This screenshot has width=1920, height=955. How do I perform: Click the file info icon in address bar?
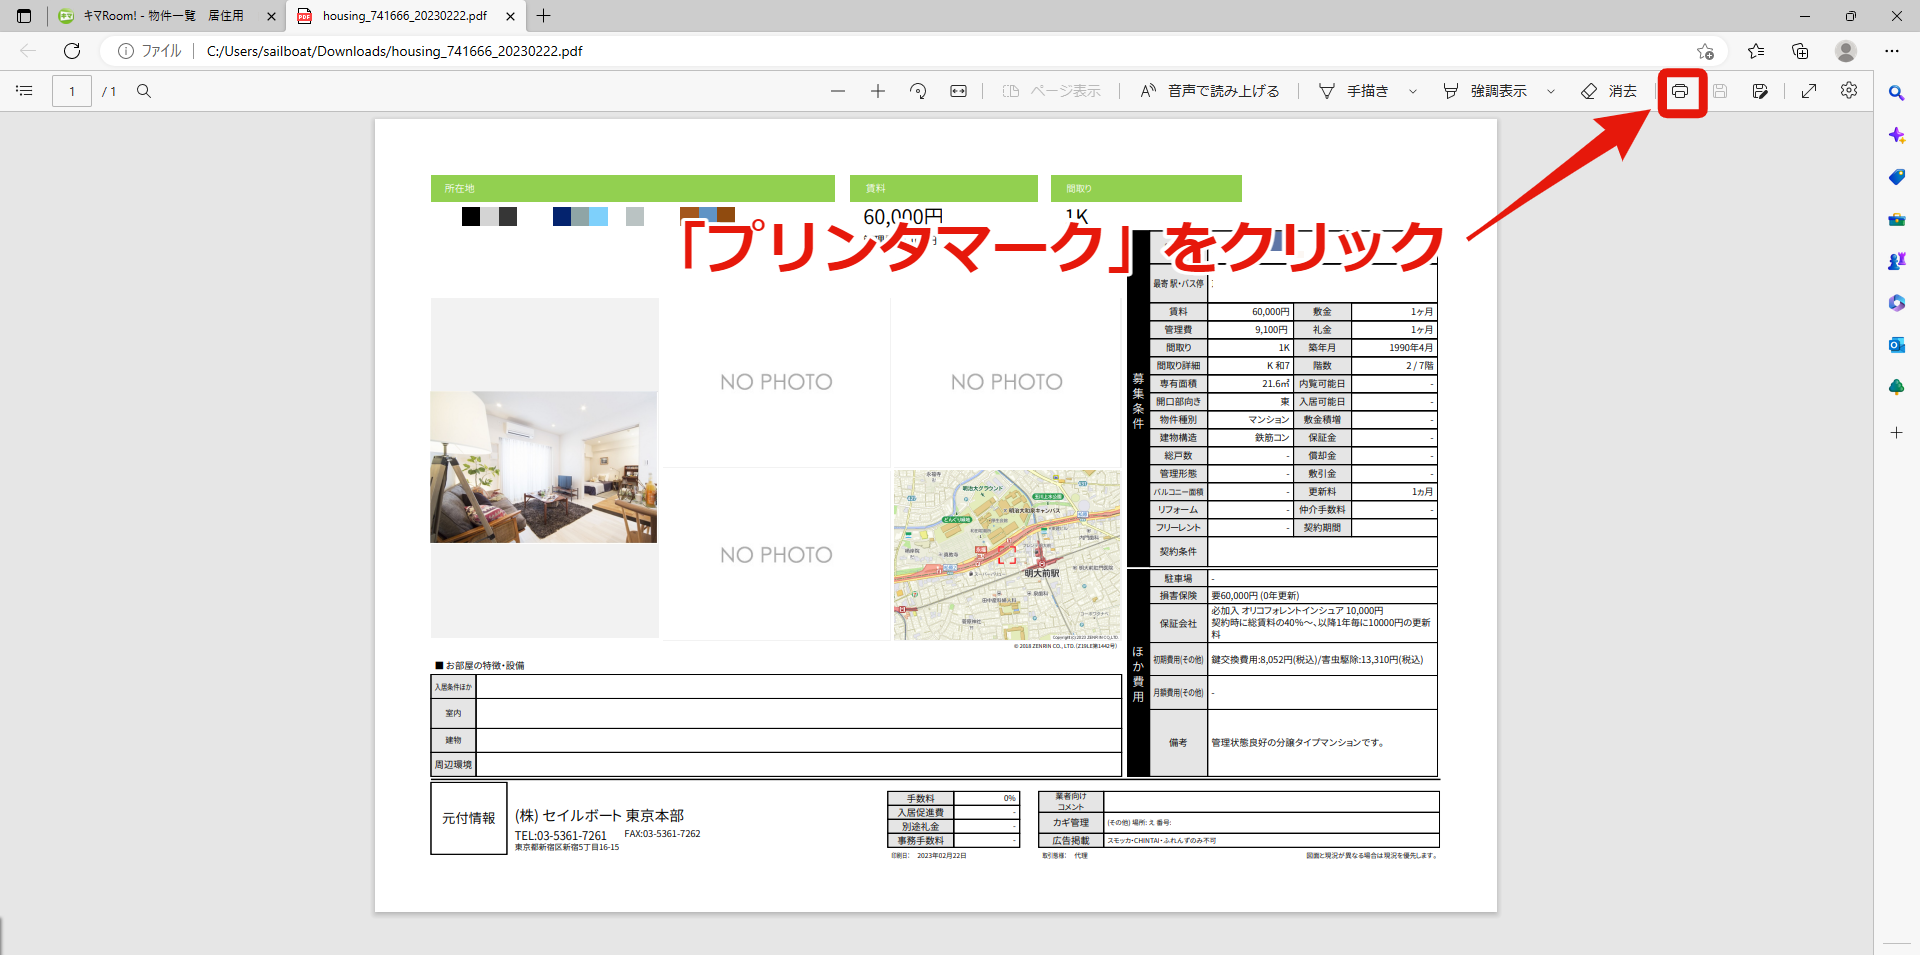click(126, 51)
